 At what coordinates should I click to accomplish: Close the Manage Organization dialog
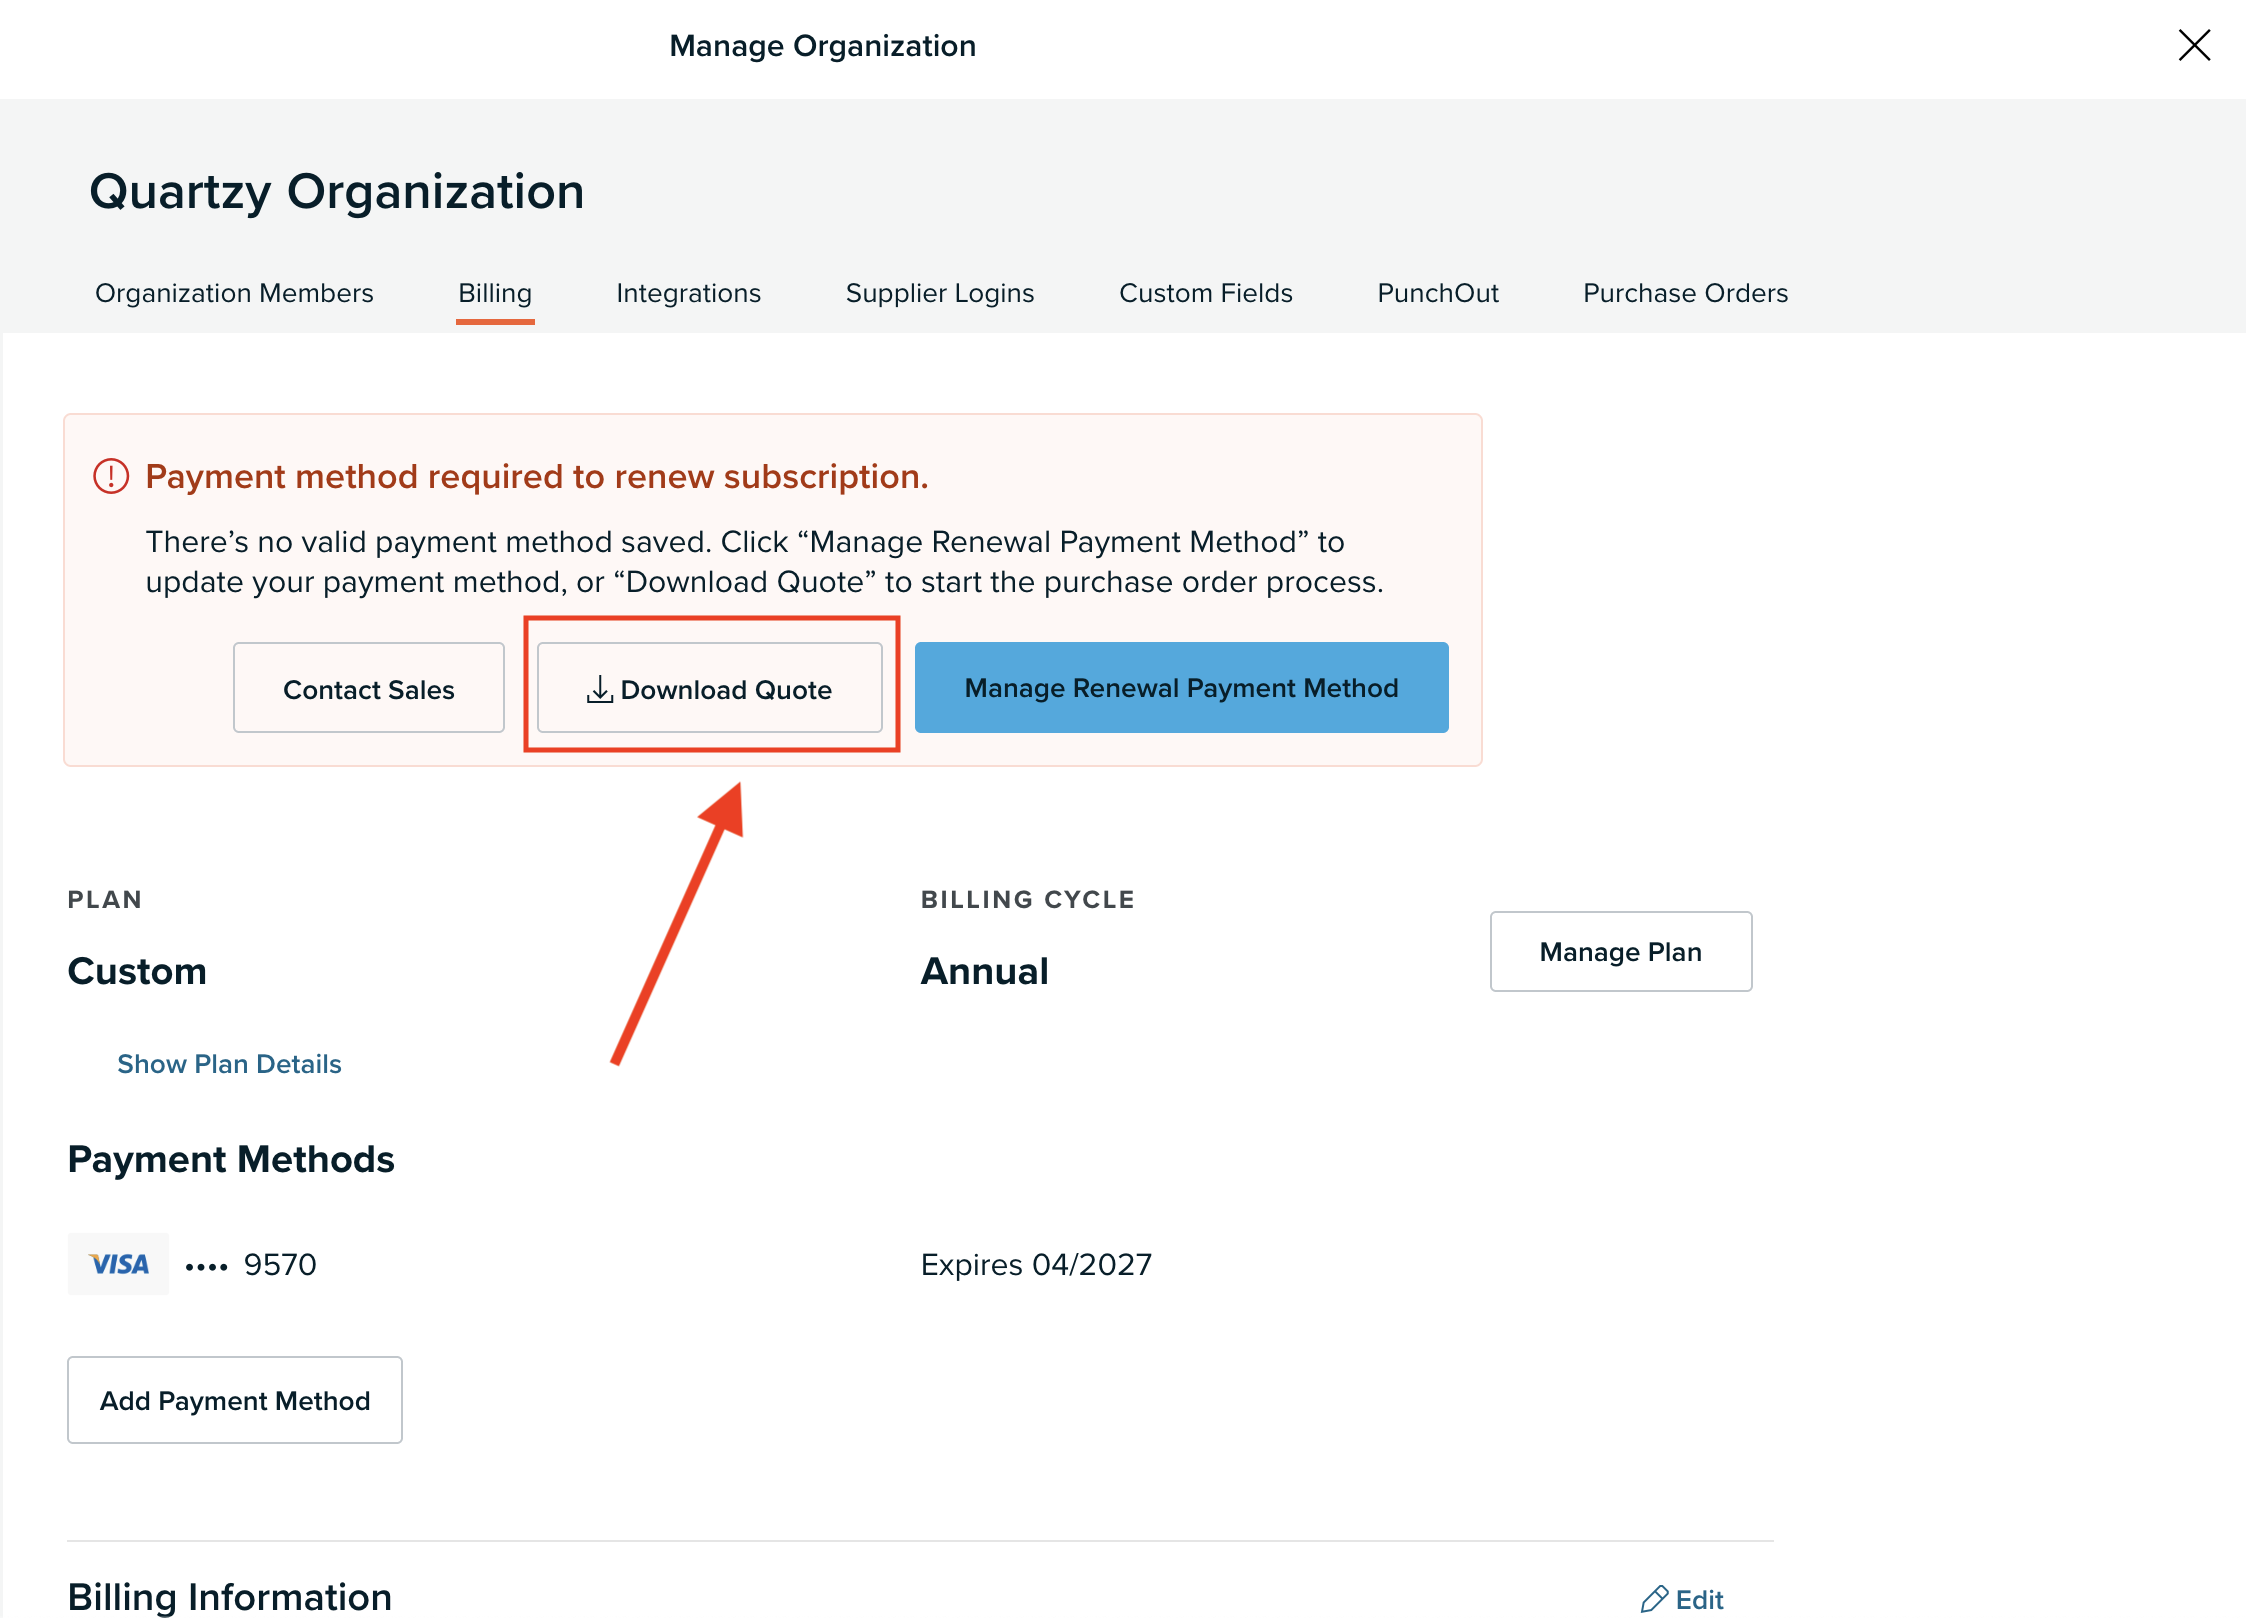click(2193, 45)
